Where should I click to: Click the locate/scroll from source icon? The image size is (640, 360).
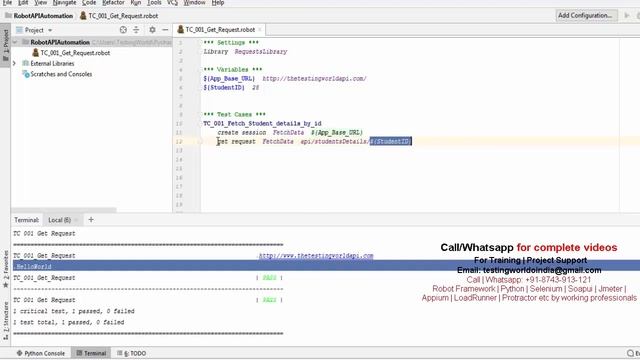click(123, 30)
